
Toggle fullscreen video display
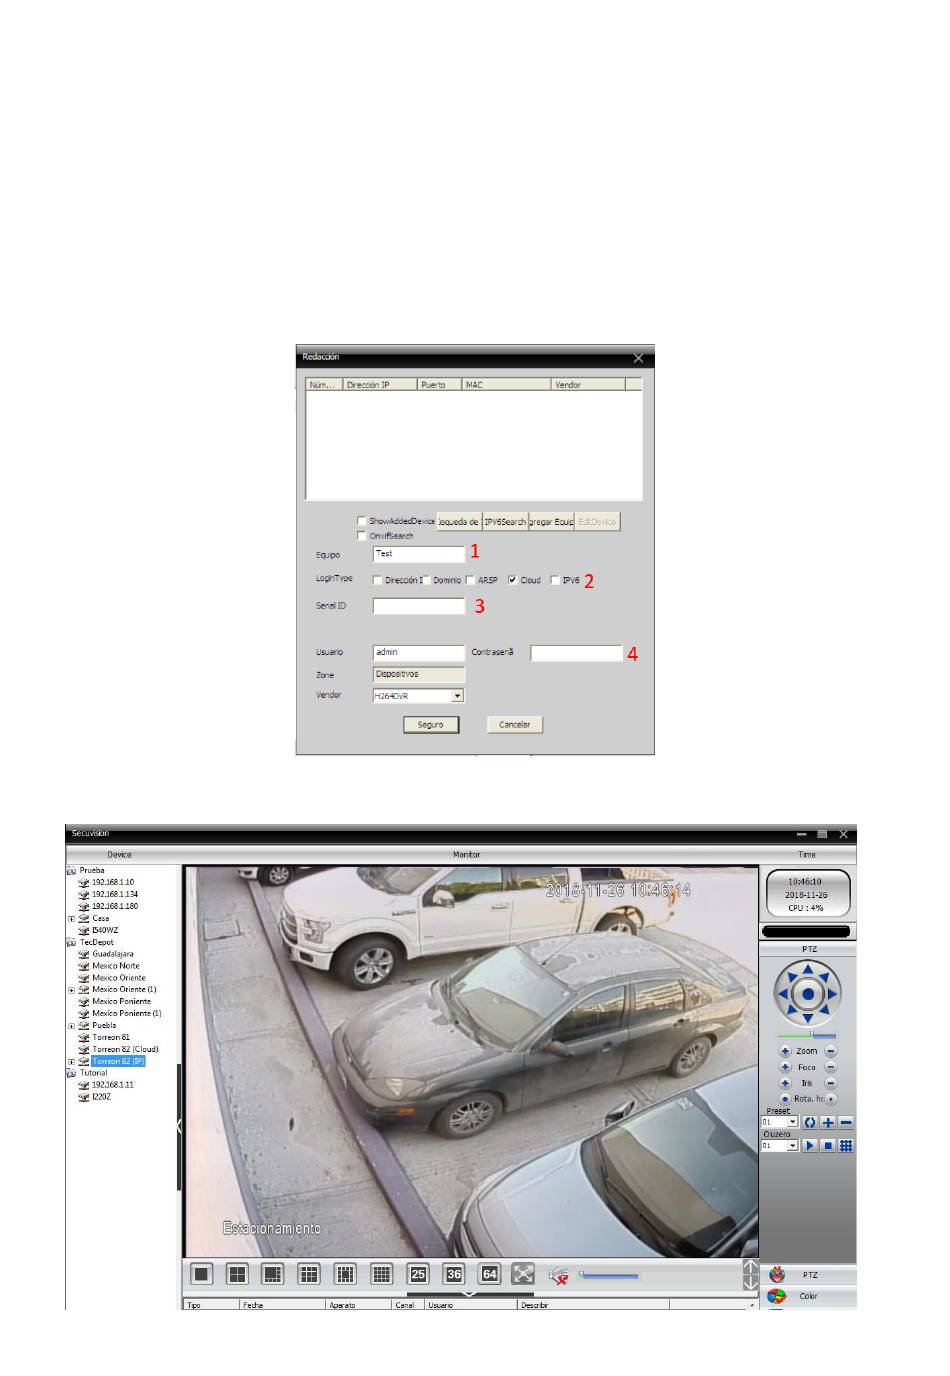pos(523,1274)
